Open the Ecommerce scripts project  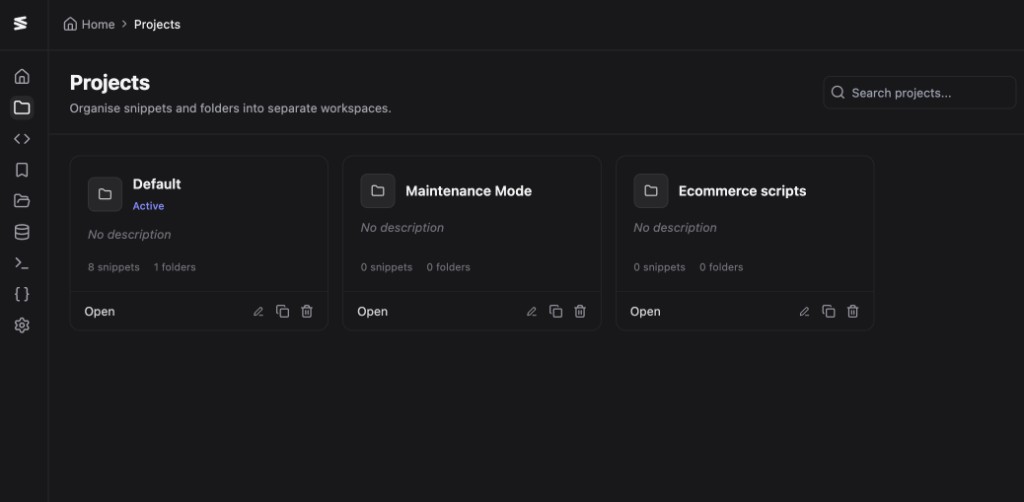pos(645,311)
